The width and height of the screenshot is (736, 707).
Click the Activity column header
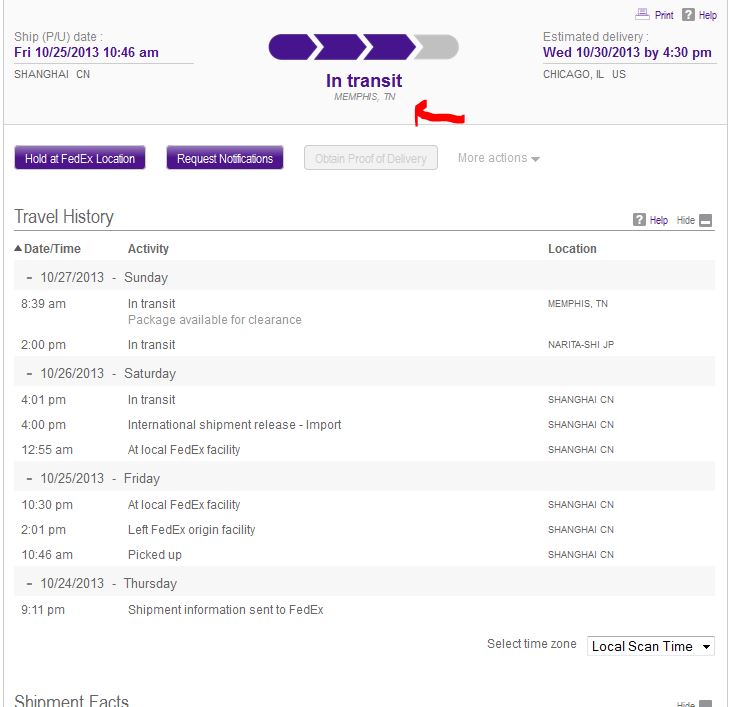[x=148, y=248]
